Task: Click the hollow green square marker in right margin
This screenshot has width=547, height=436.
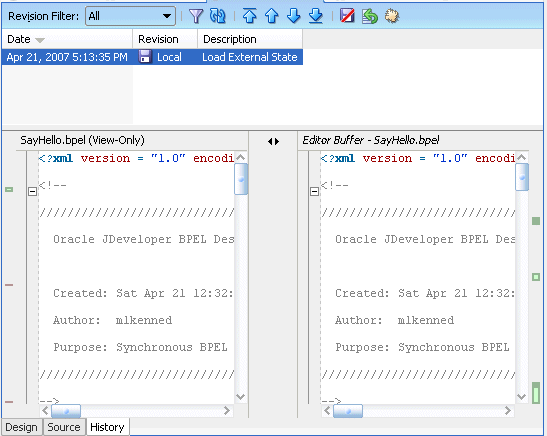Action: pyautogui.click(x=536, y=277)
